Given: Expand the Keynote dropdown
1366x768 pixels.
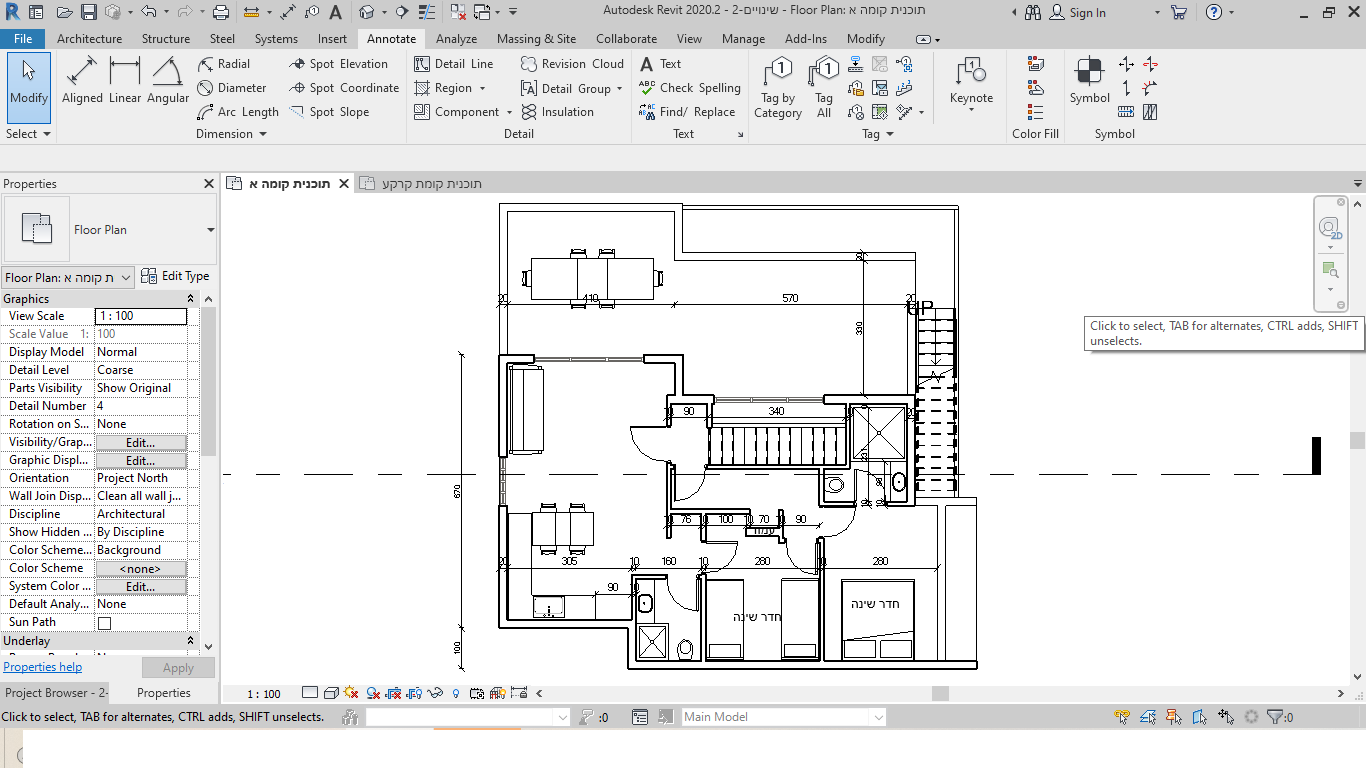Looking at the screenshot, I should pos(971,110).
